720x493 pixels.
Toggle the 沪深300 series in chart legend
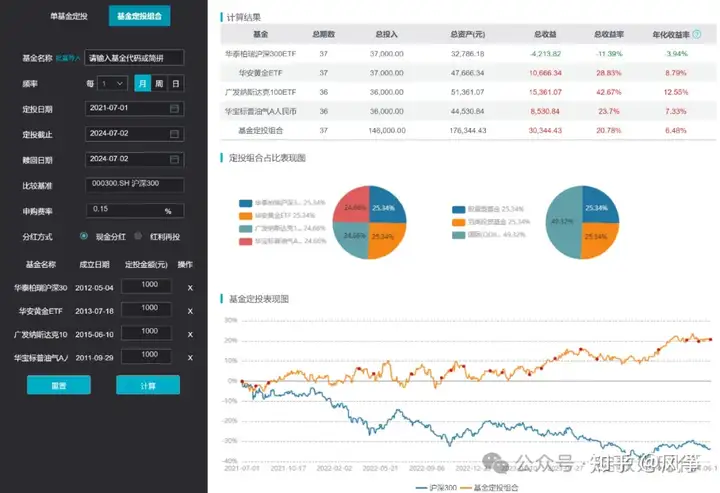pyautogui.click(x=436, y=487)
